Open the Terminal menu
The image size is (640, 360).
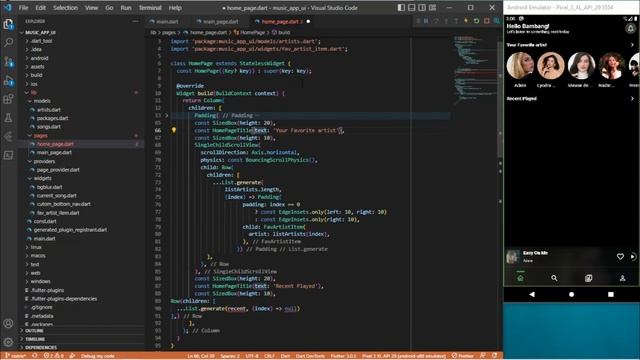[x=150, y=8]
